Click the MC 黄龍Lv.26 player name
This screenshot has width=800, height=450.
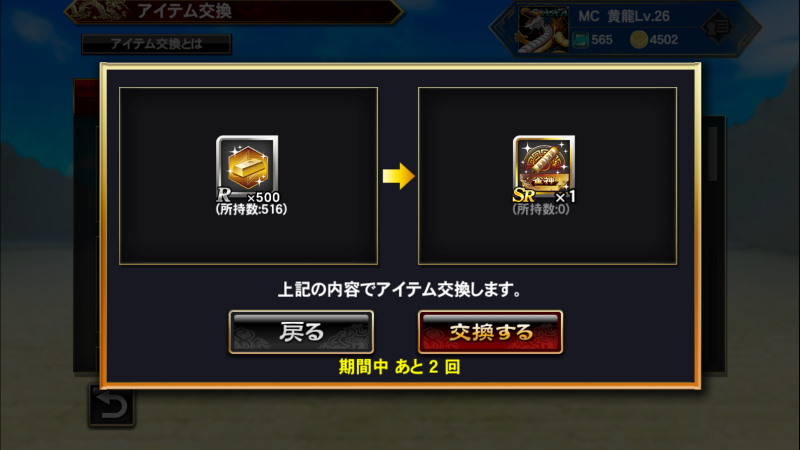(x=623, y=16)
